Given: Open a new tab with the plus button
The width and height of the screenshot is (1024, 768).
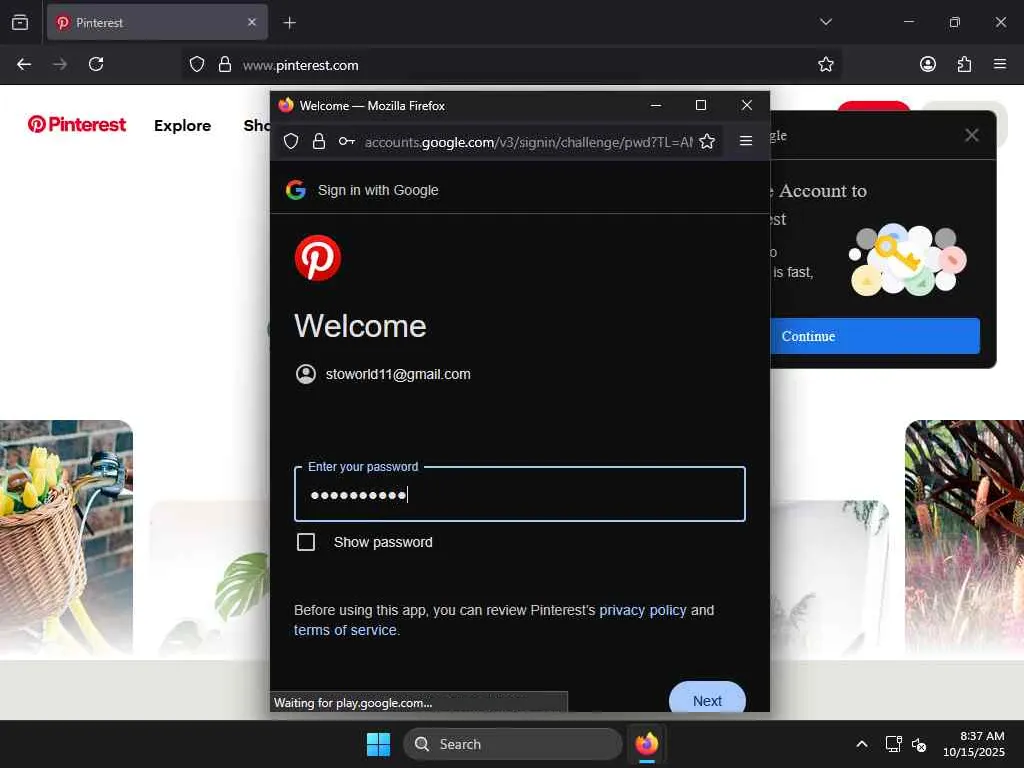Looking at the screenshot, I should [x=289, y=23].
